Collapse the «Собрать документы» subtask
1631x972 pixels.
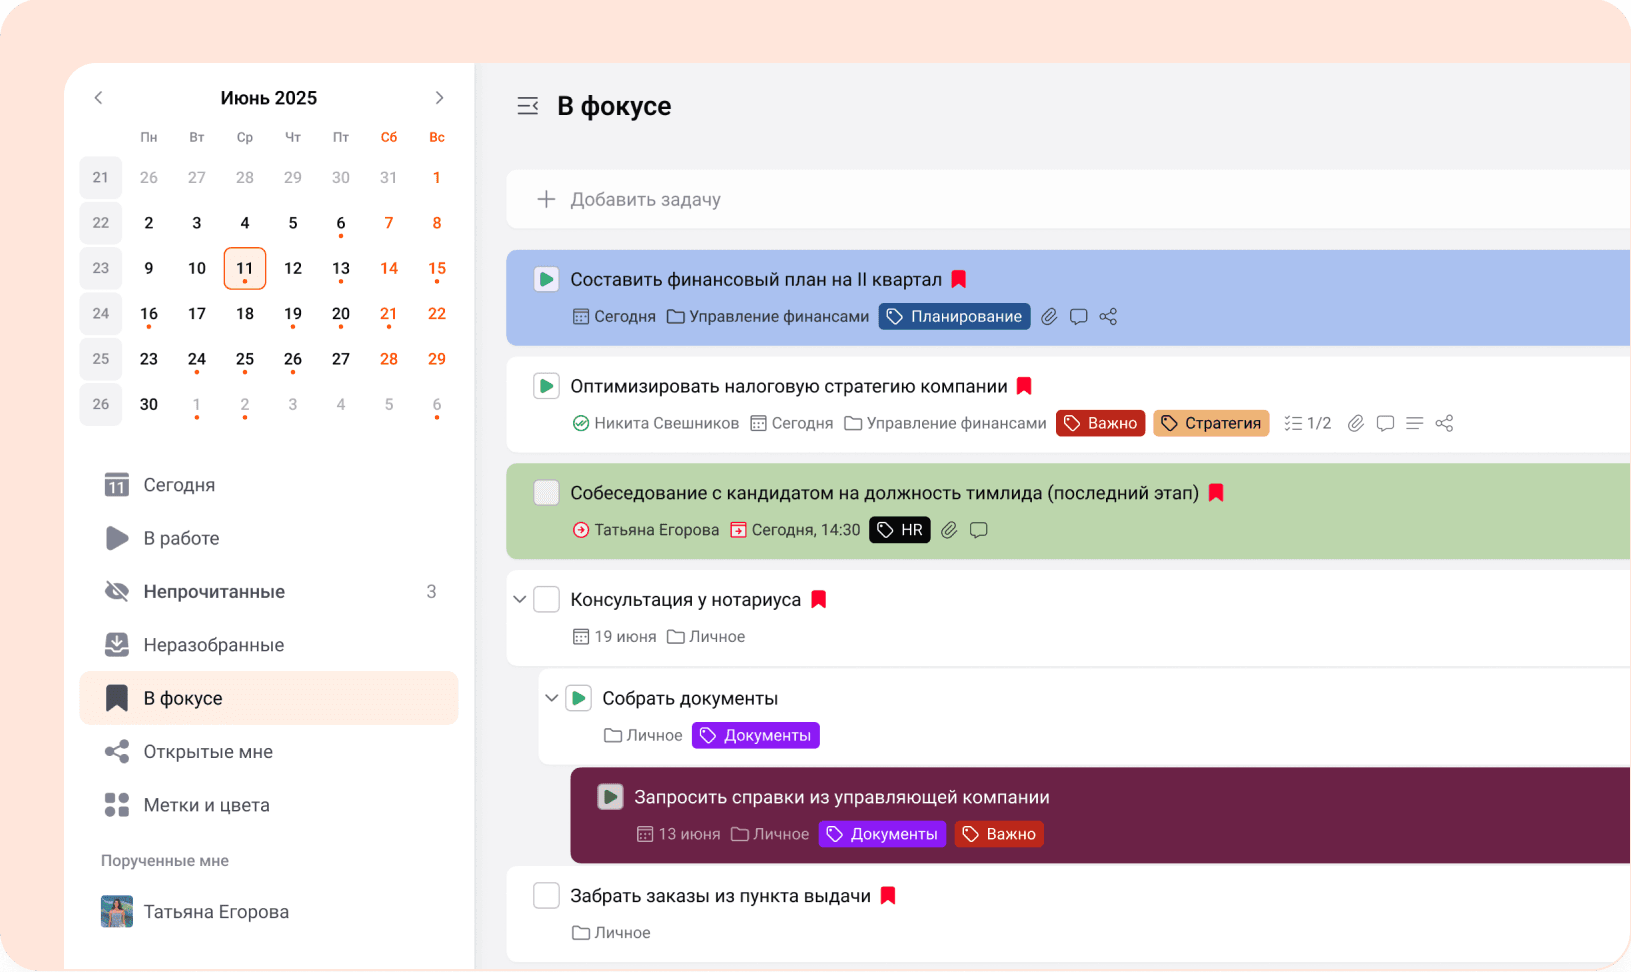551,697
